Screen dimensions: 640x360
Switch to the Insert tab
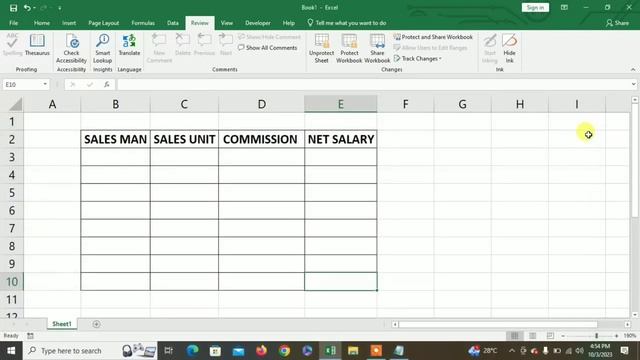69,23
